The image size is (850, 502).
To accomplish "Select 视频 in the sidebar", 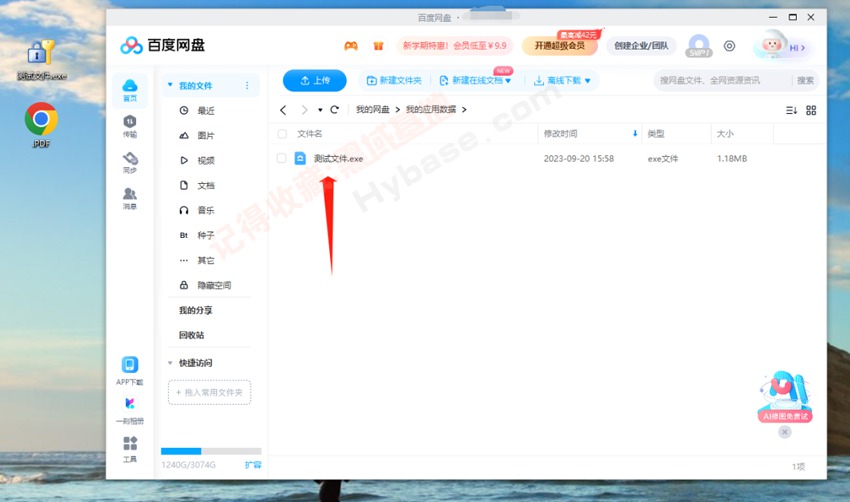I will tap(206, 160).
